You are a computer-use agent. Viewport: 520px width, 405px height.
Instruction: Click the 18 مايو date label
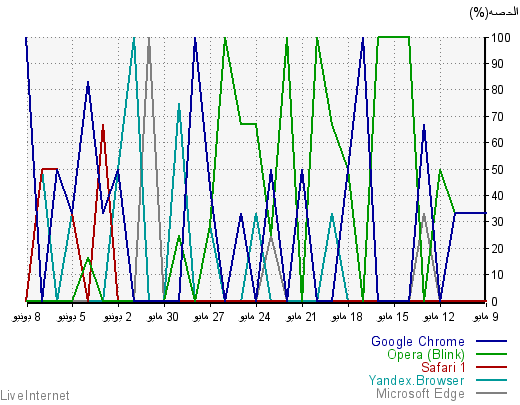[347, 317]
